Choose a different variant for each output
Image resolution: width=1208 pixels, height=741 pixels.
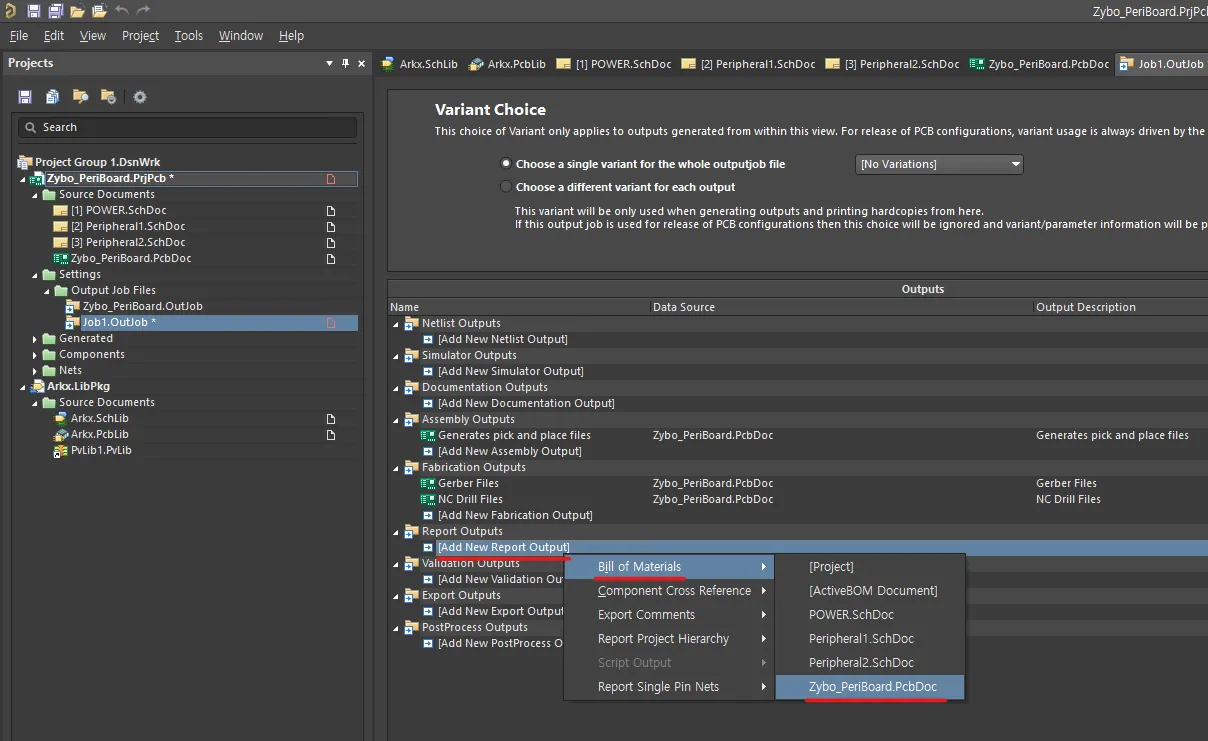point(505,187)
